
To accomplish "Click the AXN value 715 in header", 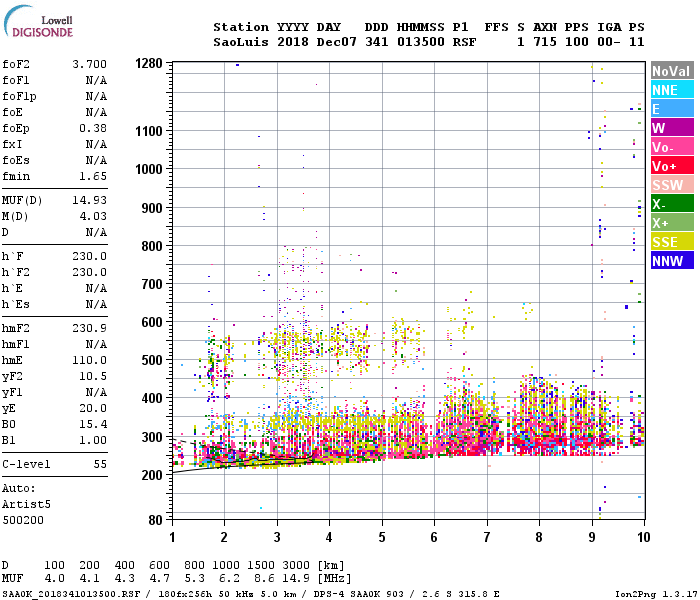I will (x=545, y=42).
